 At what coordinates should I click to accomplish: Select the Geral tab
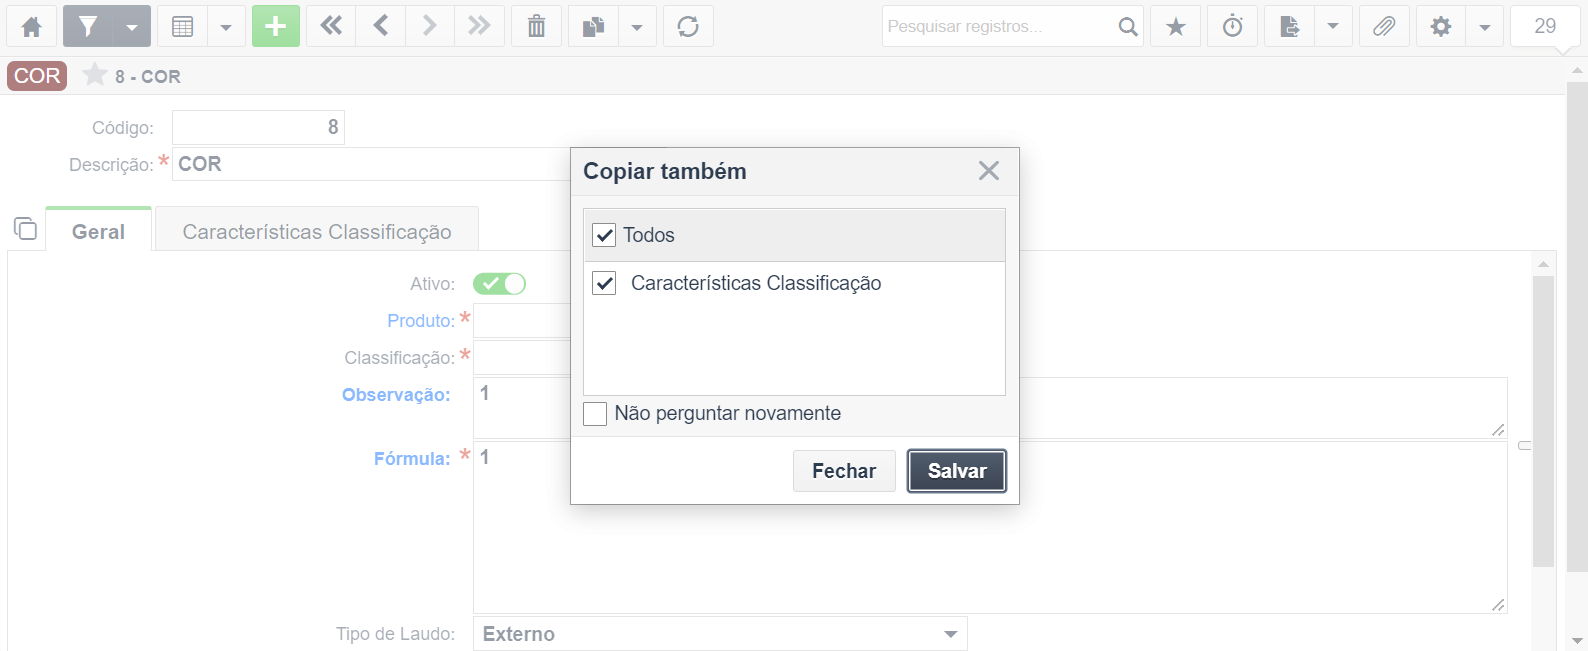pyautogui.click(x=99, y=231)
